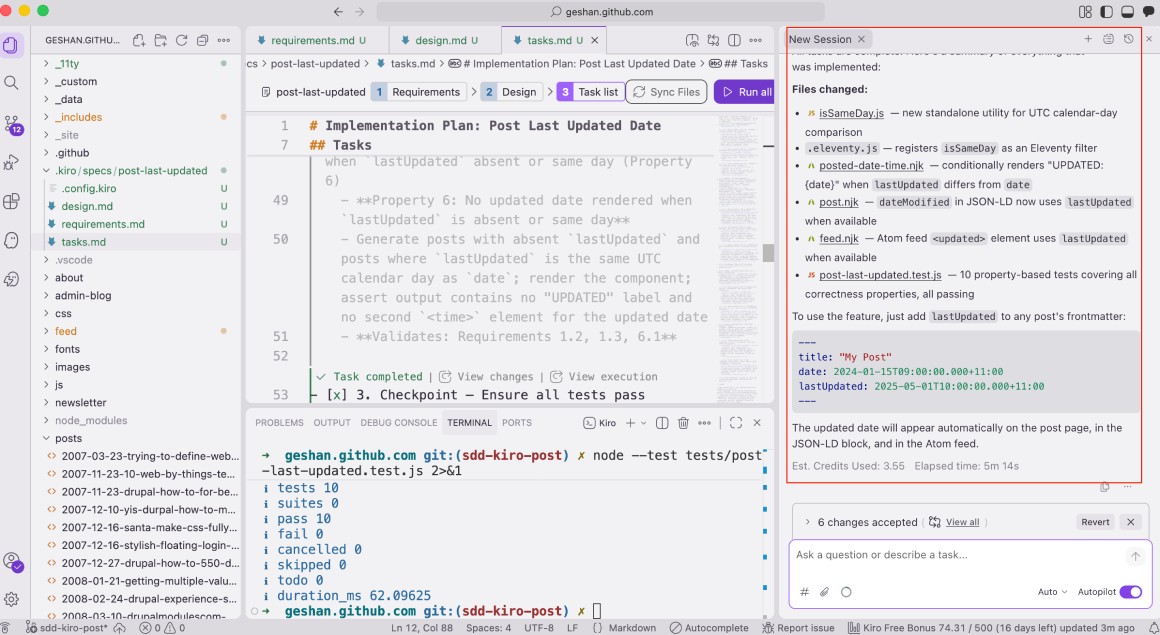Collapse all folders in the explorer
Screen dimensions: 1160x635
pyautogui.click(x=202, y=41)
